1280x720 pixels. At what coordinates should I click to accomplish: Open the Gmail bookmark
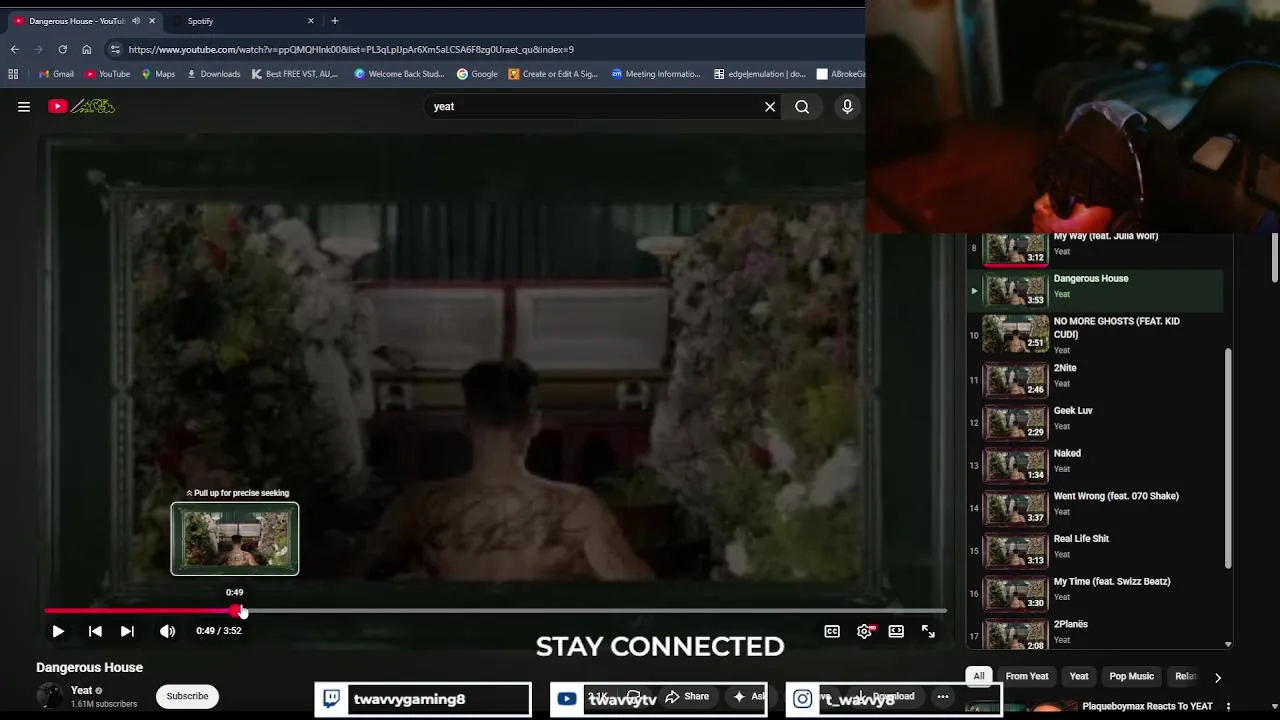[56, 74]
